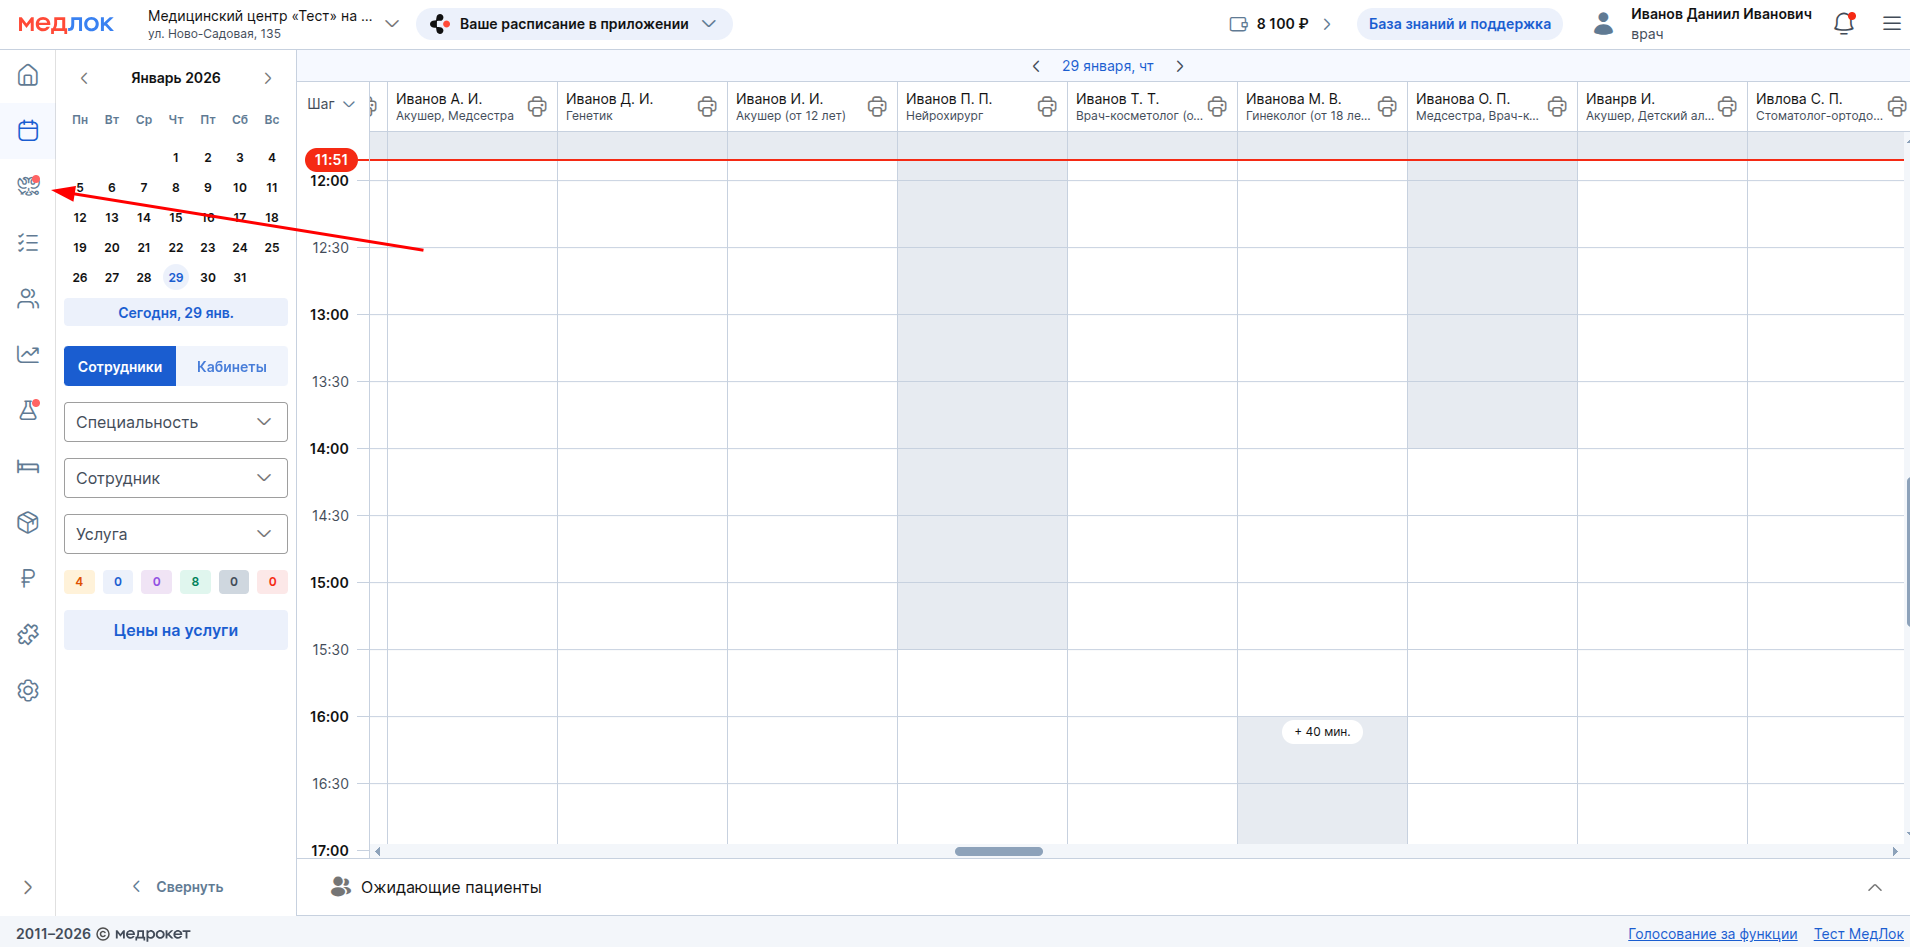Toggle the orange status filter showing 4
1910x947 pixels.
(x=79, y=582)
